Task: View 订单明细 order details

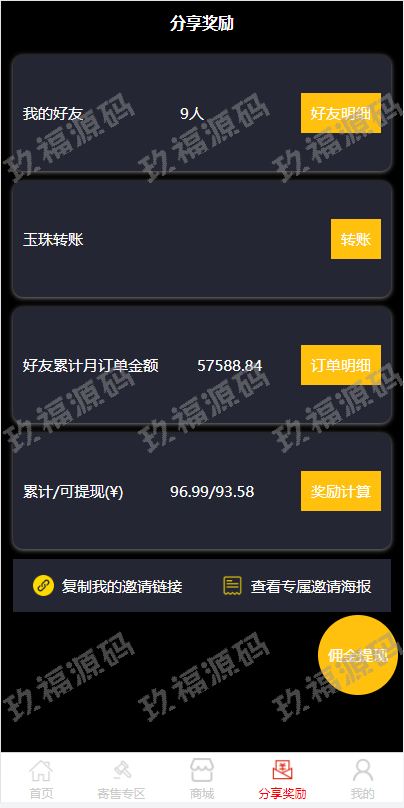Action: pos(341,365)
